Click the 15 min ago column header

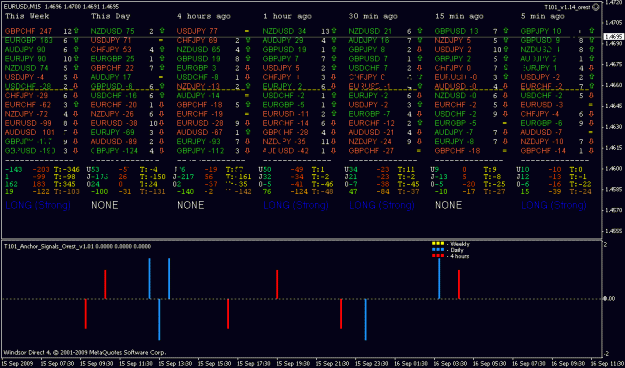(x=459, y=17)
